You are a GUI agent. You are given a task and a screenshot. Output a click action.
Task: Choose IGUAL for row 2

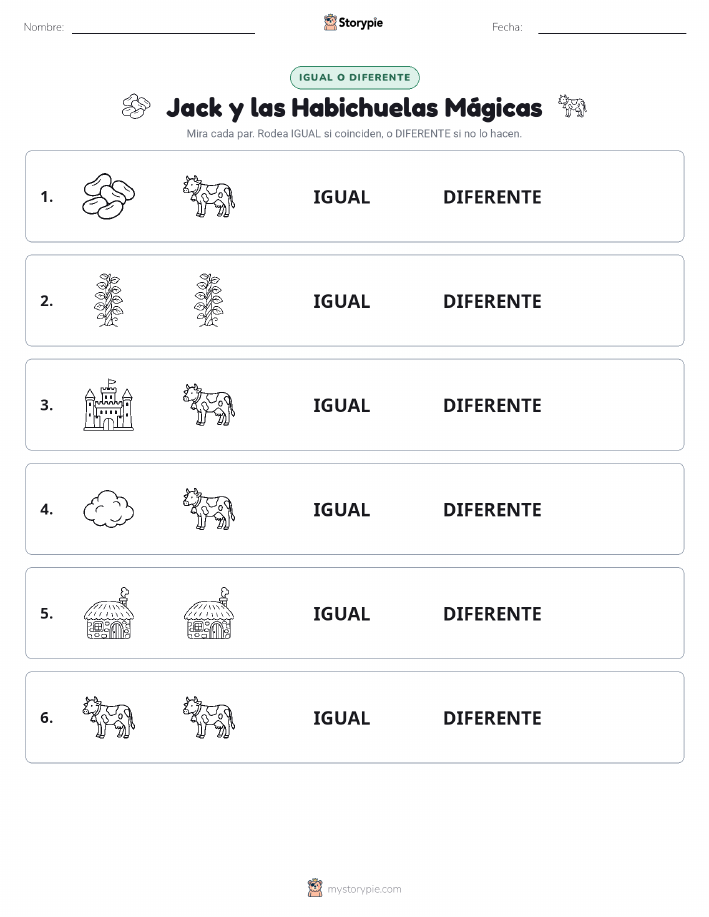[x=342, y=301]
